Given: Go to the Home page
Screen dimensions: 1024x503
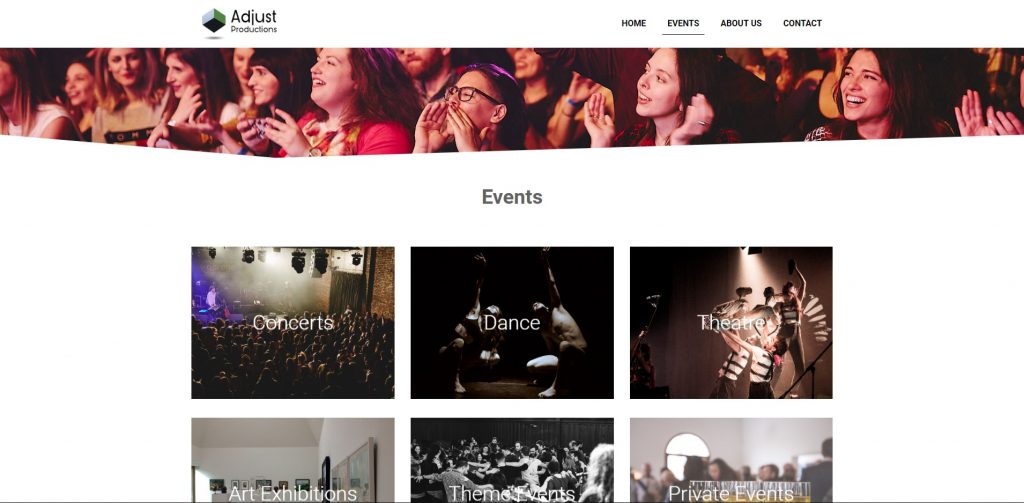Looking at the screenshot, I should point(633,23).
